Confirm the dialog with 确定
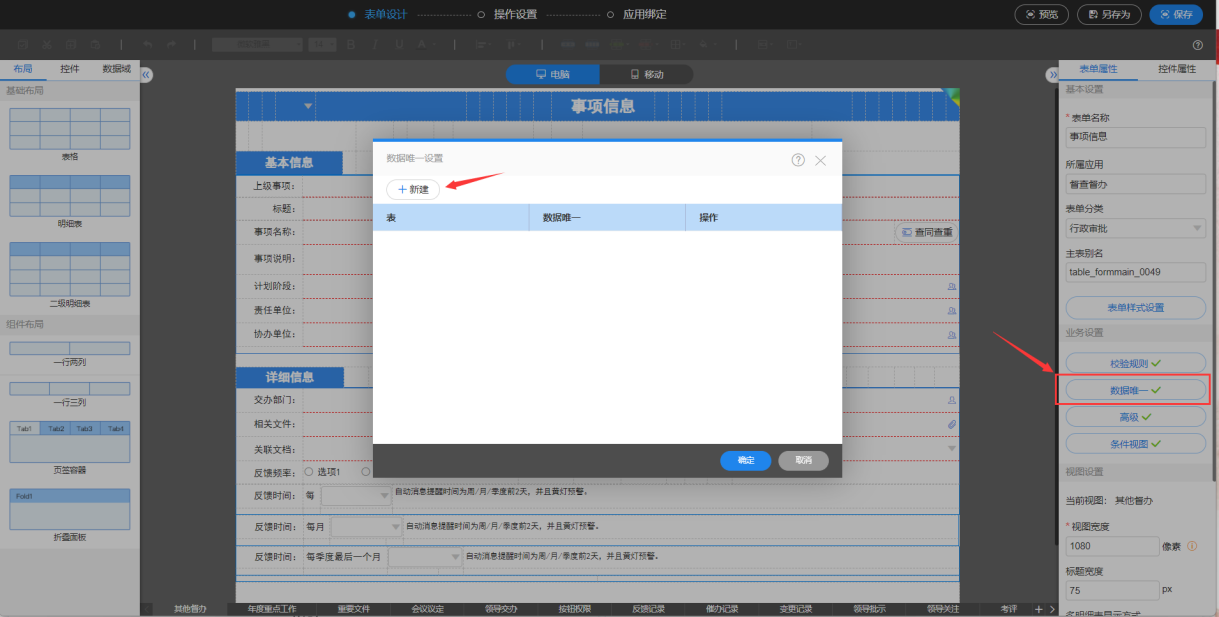This screenshot has height=617, width=1219. [x=745, y=460]
